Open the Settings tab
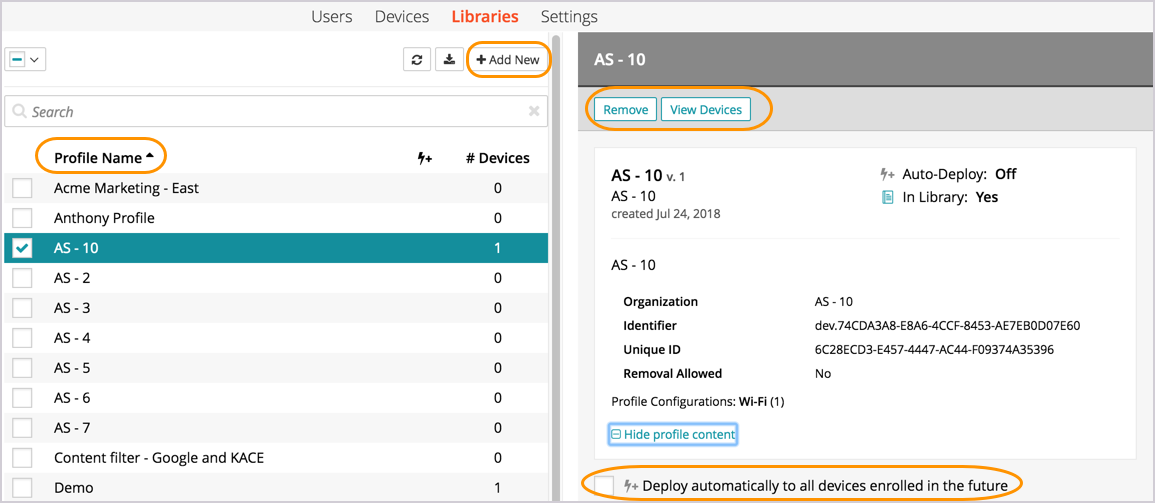1155x503 pixels. (x=569, y=16)
